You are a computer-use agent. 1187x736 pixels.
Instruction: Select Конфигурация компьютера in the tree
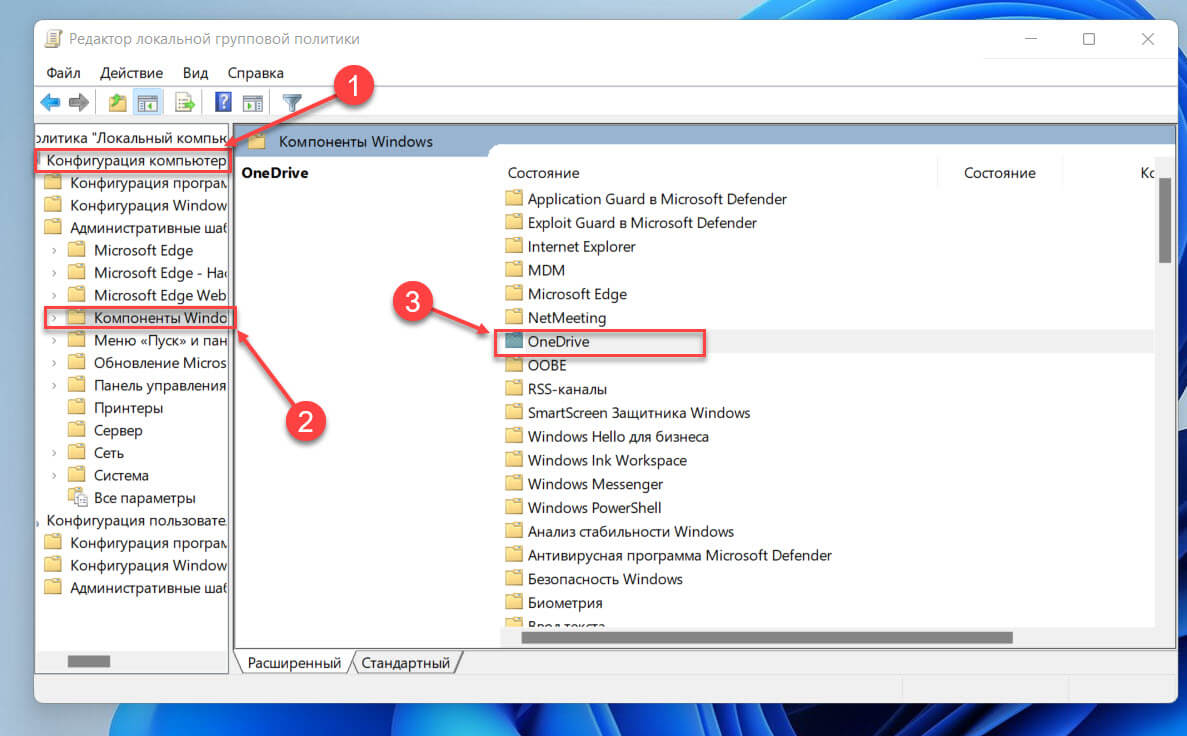pos(135,161)
